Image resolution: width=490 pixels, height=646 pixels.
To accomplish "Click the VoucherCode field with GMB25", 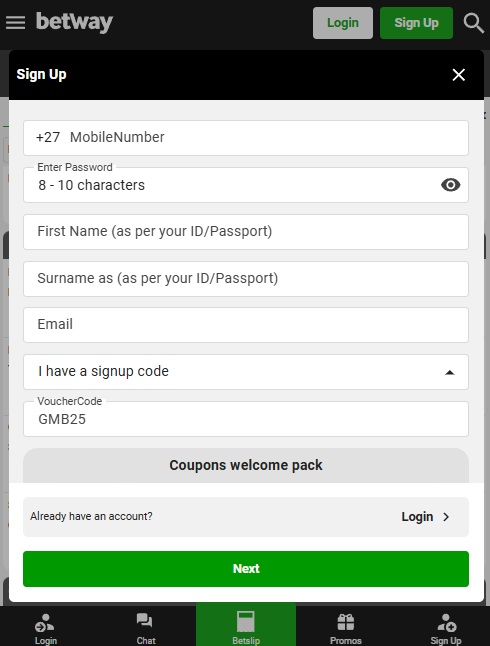I will [246, 419].
